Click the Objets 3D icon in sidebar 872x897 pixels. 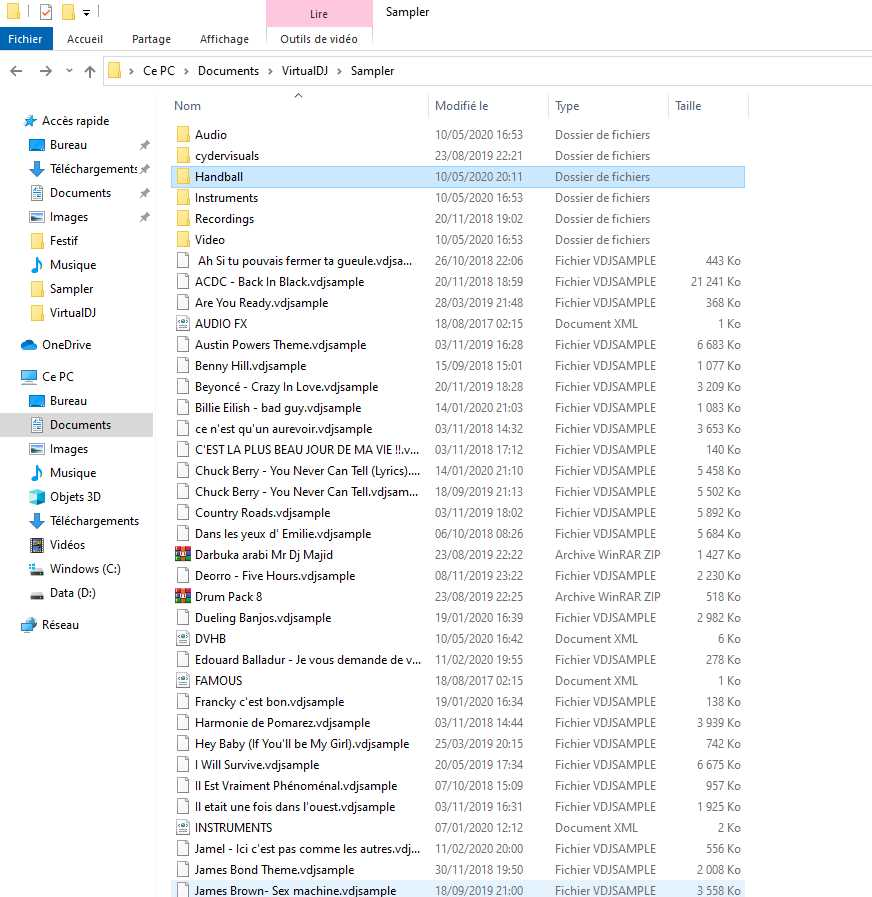click(37, 497)
